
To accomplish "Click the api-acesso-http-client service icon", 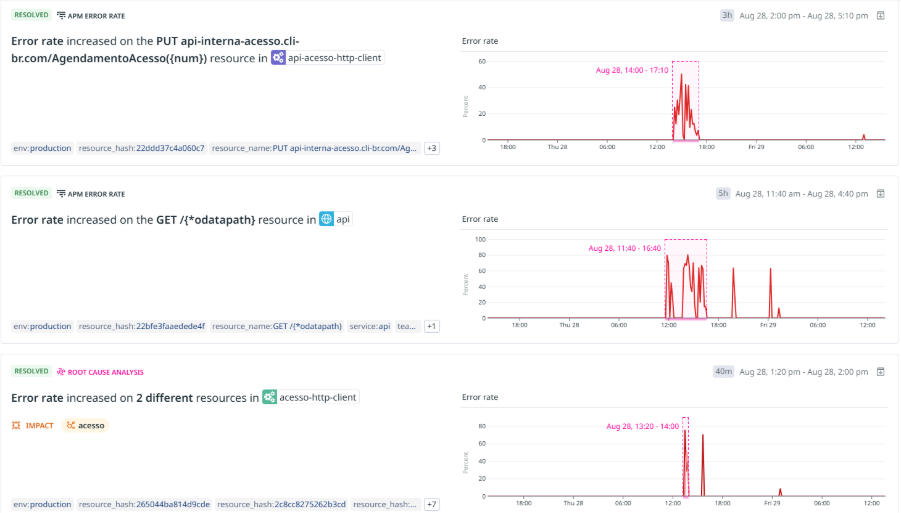I will (279, 58).
